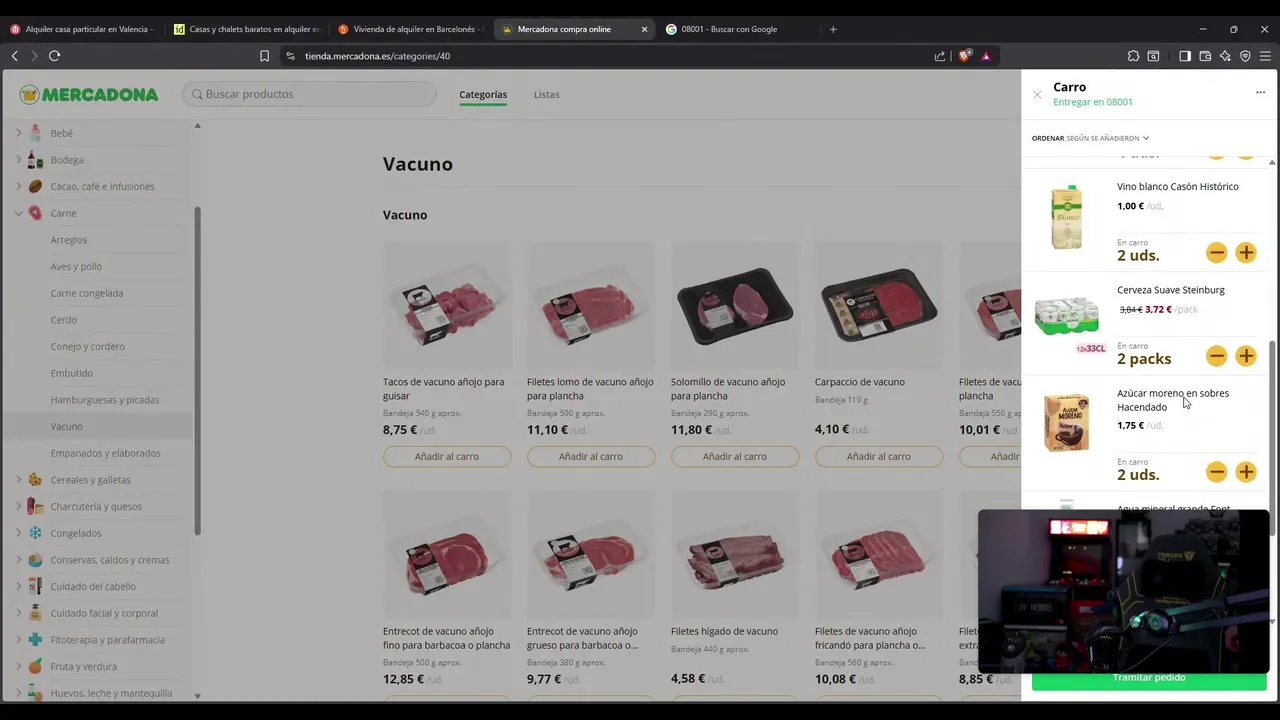The height and width of the screenshot is (720, 1280).
Task: Expand the Bebé category
Action: [x=18, y=133]
